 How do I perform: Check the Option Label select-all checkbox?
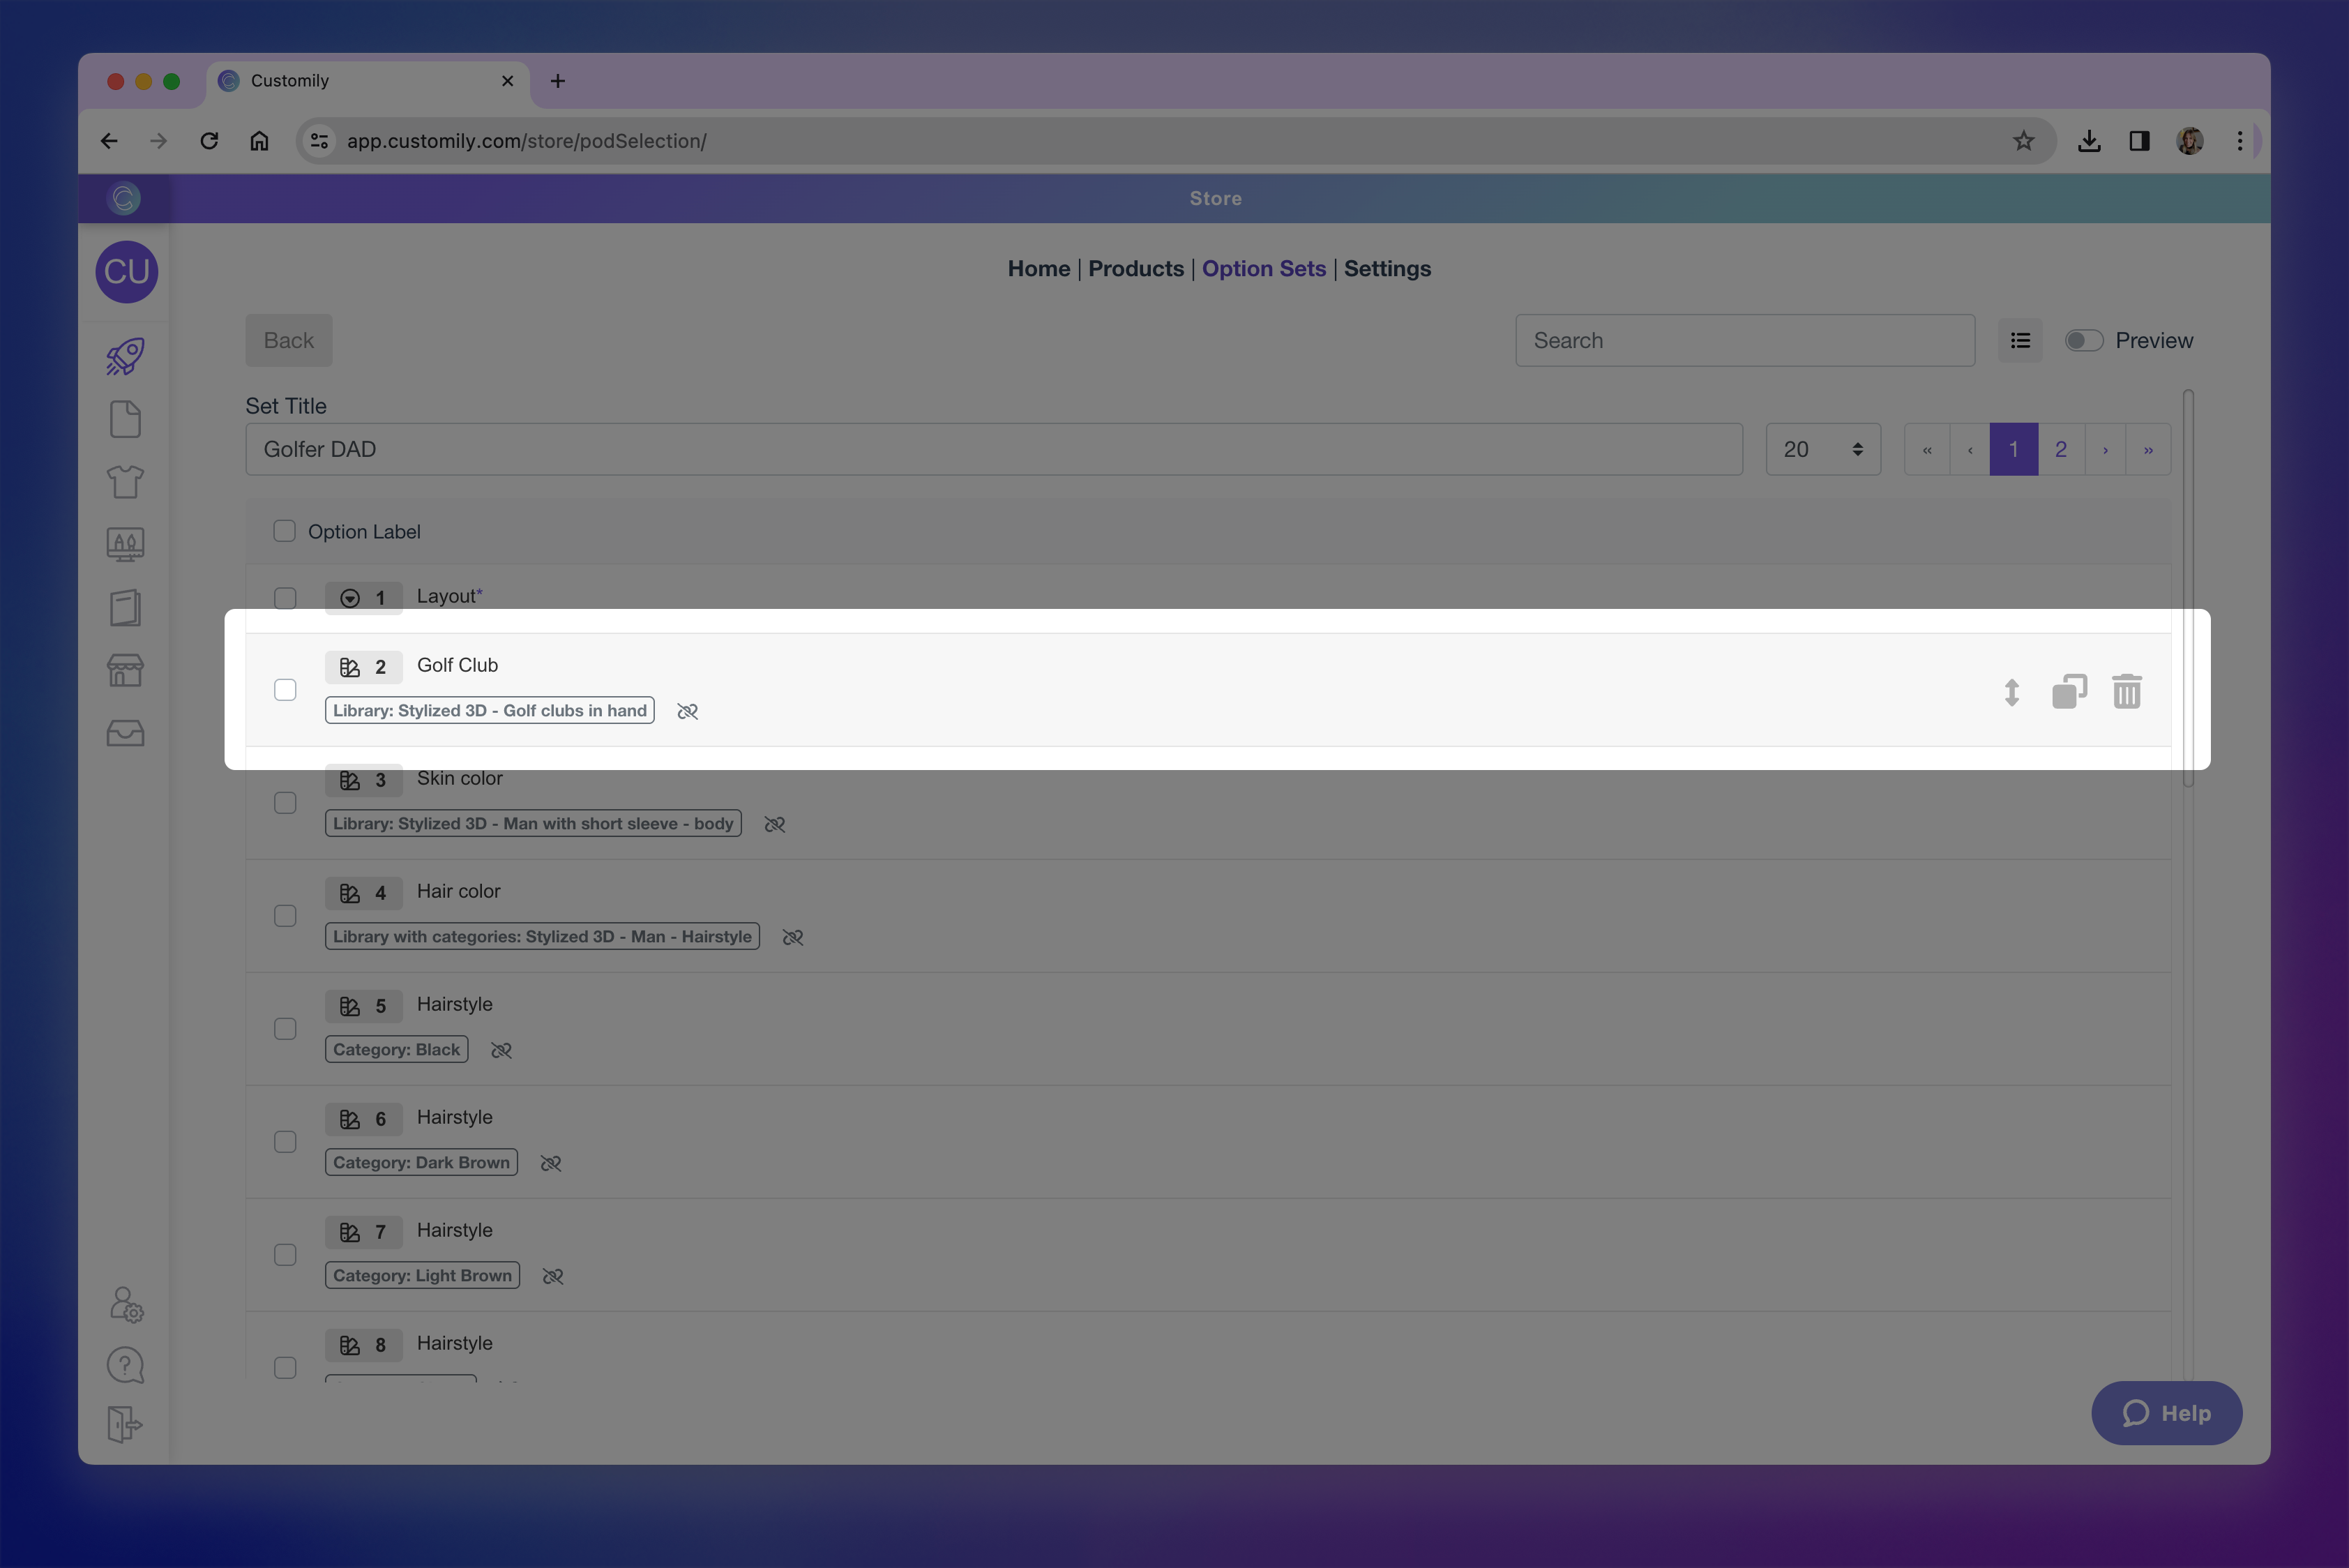(284, 531)
